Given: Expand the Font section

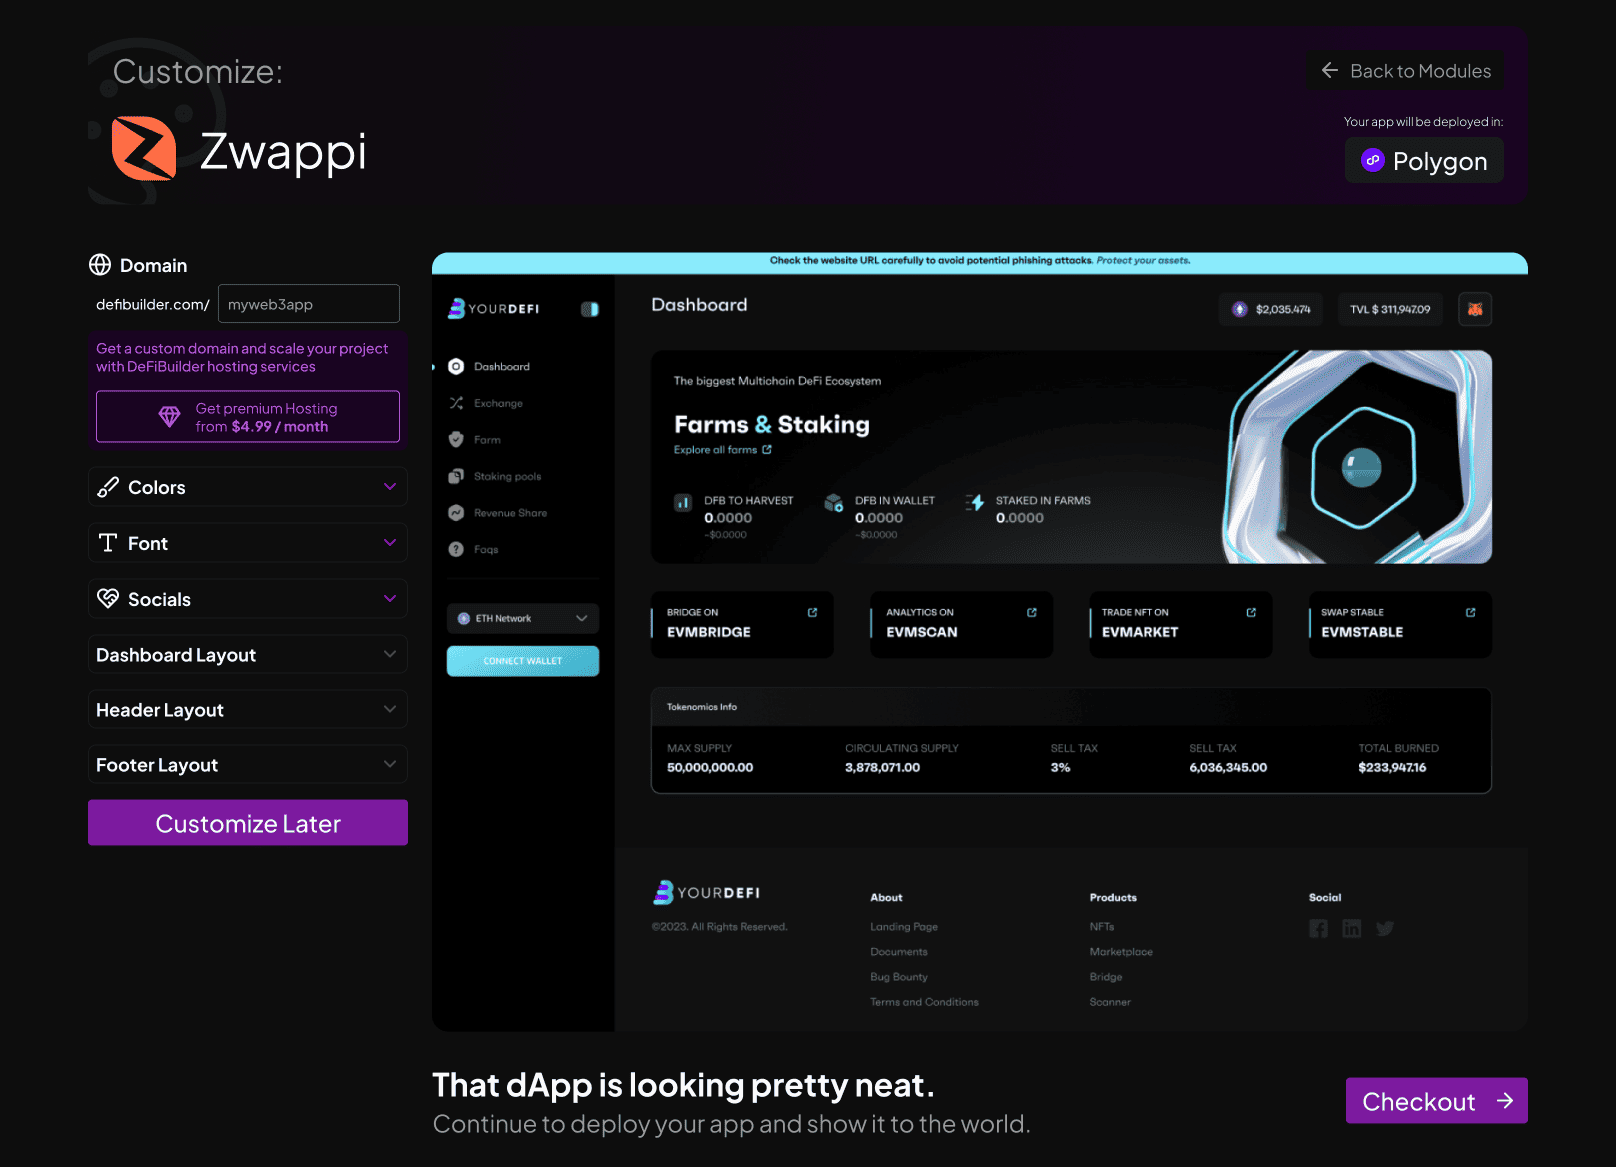Looking at the screenshot, I should pyautogui.click(x=248, y=543).
